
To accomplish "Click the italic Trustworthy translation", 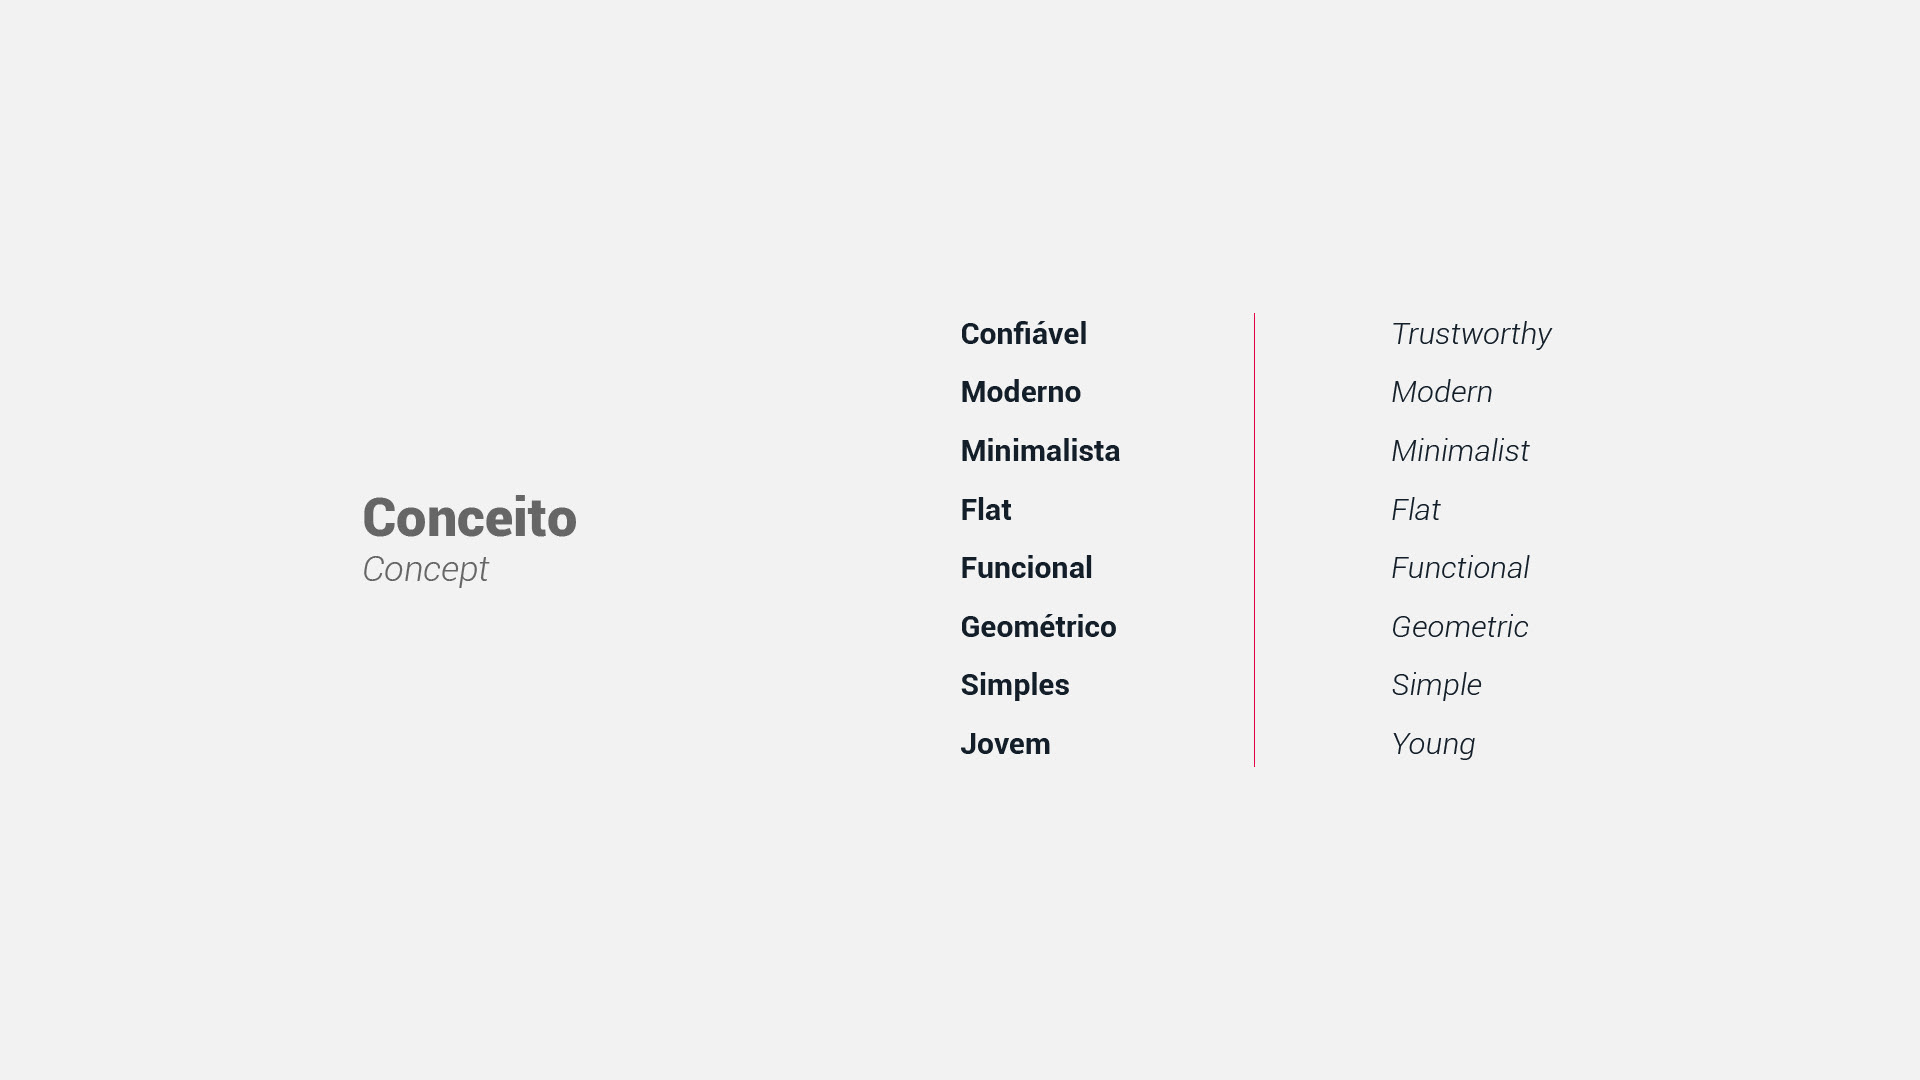I will (x=1471, y=333).
